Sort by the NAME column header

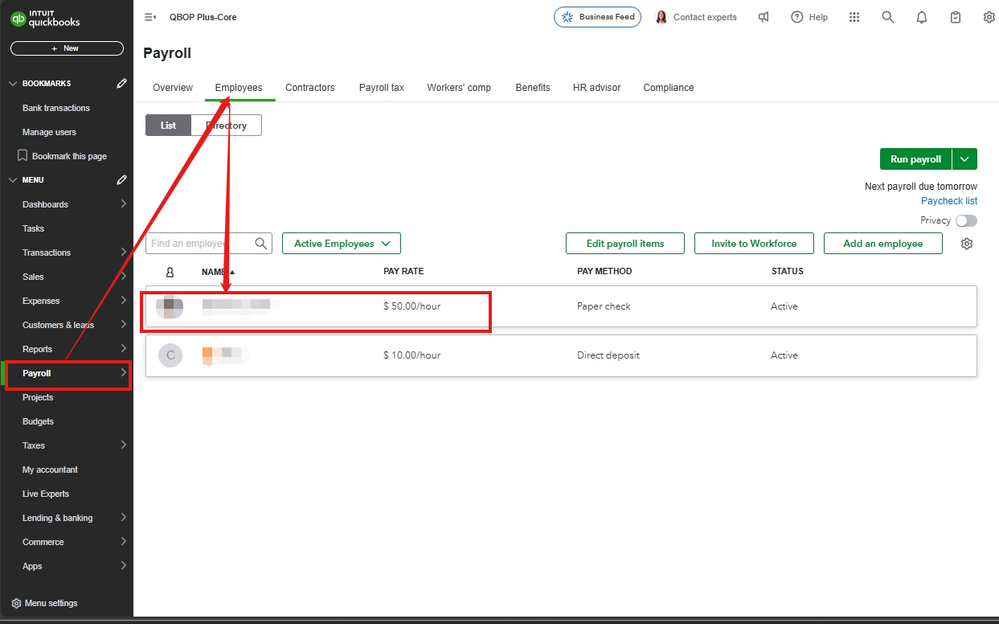[x=218, y=272]
